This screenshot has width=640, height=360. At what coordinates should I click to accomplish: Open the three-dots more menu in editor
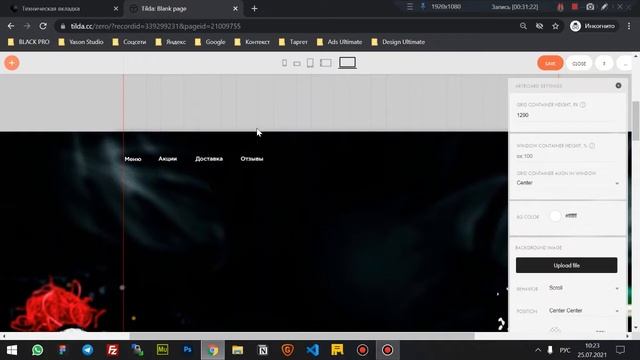624,63
